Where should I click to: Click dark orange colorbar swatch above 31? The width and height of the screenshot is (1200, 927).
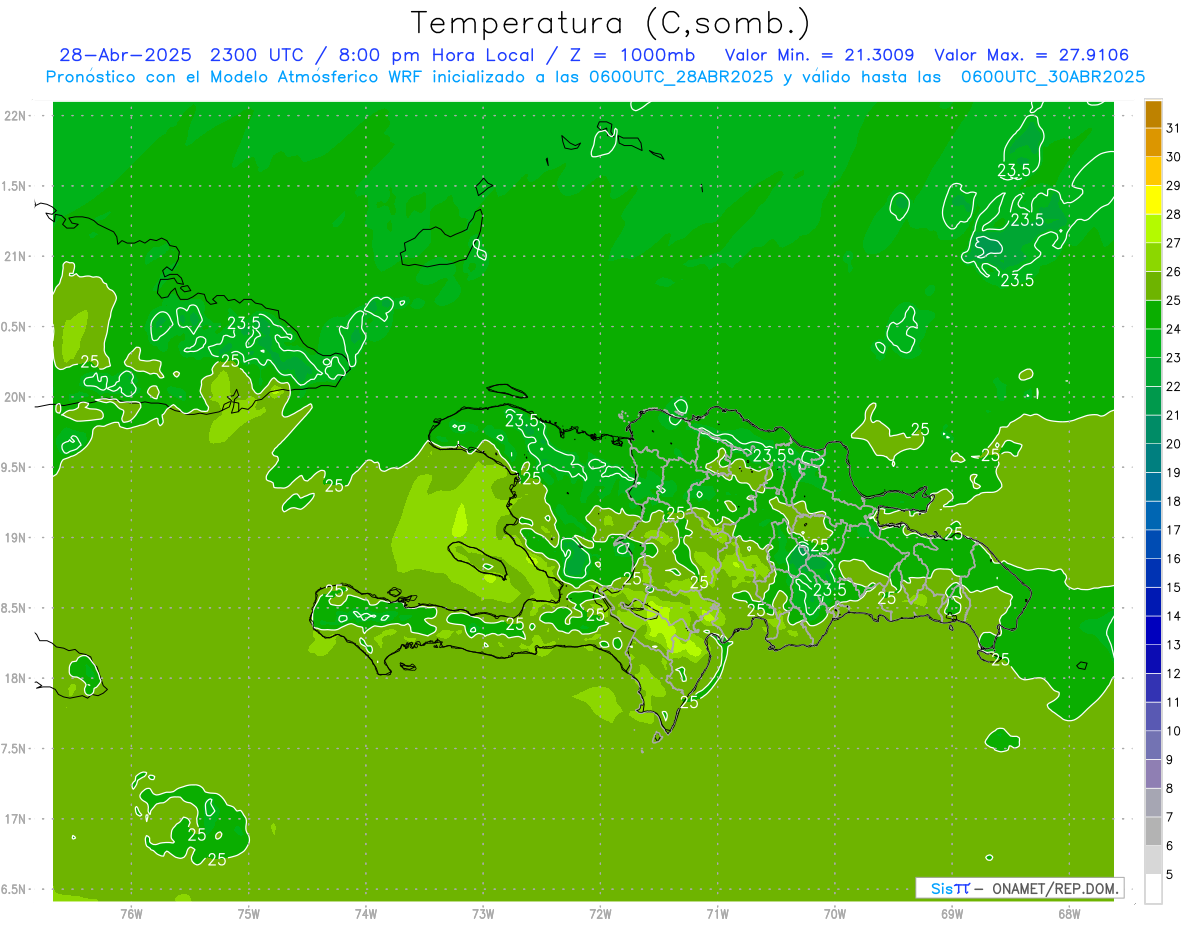(1153, 115)
